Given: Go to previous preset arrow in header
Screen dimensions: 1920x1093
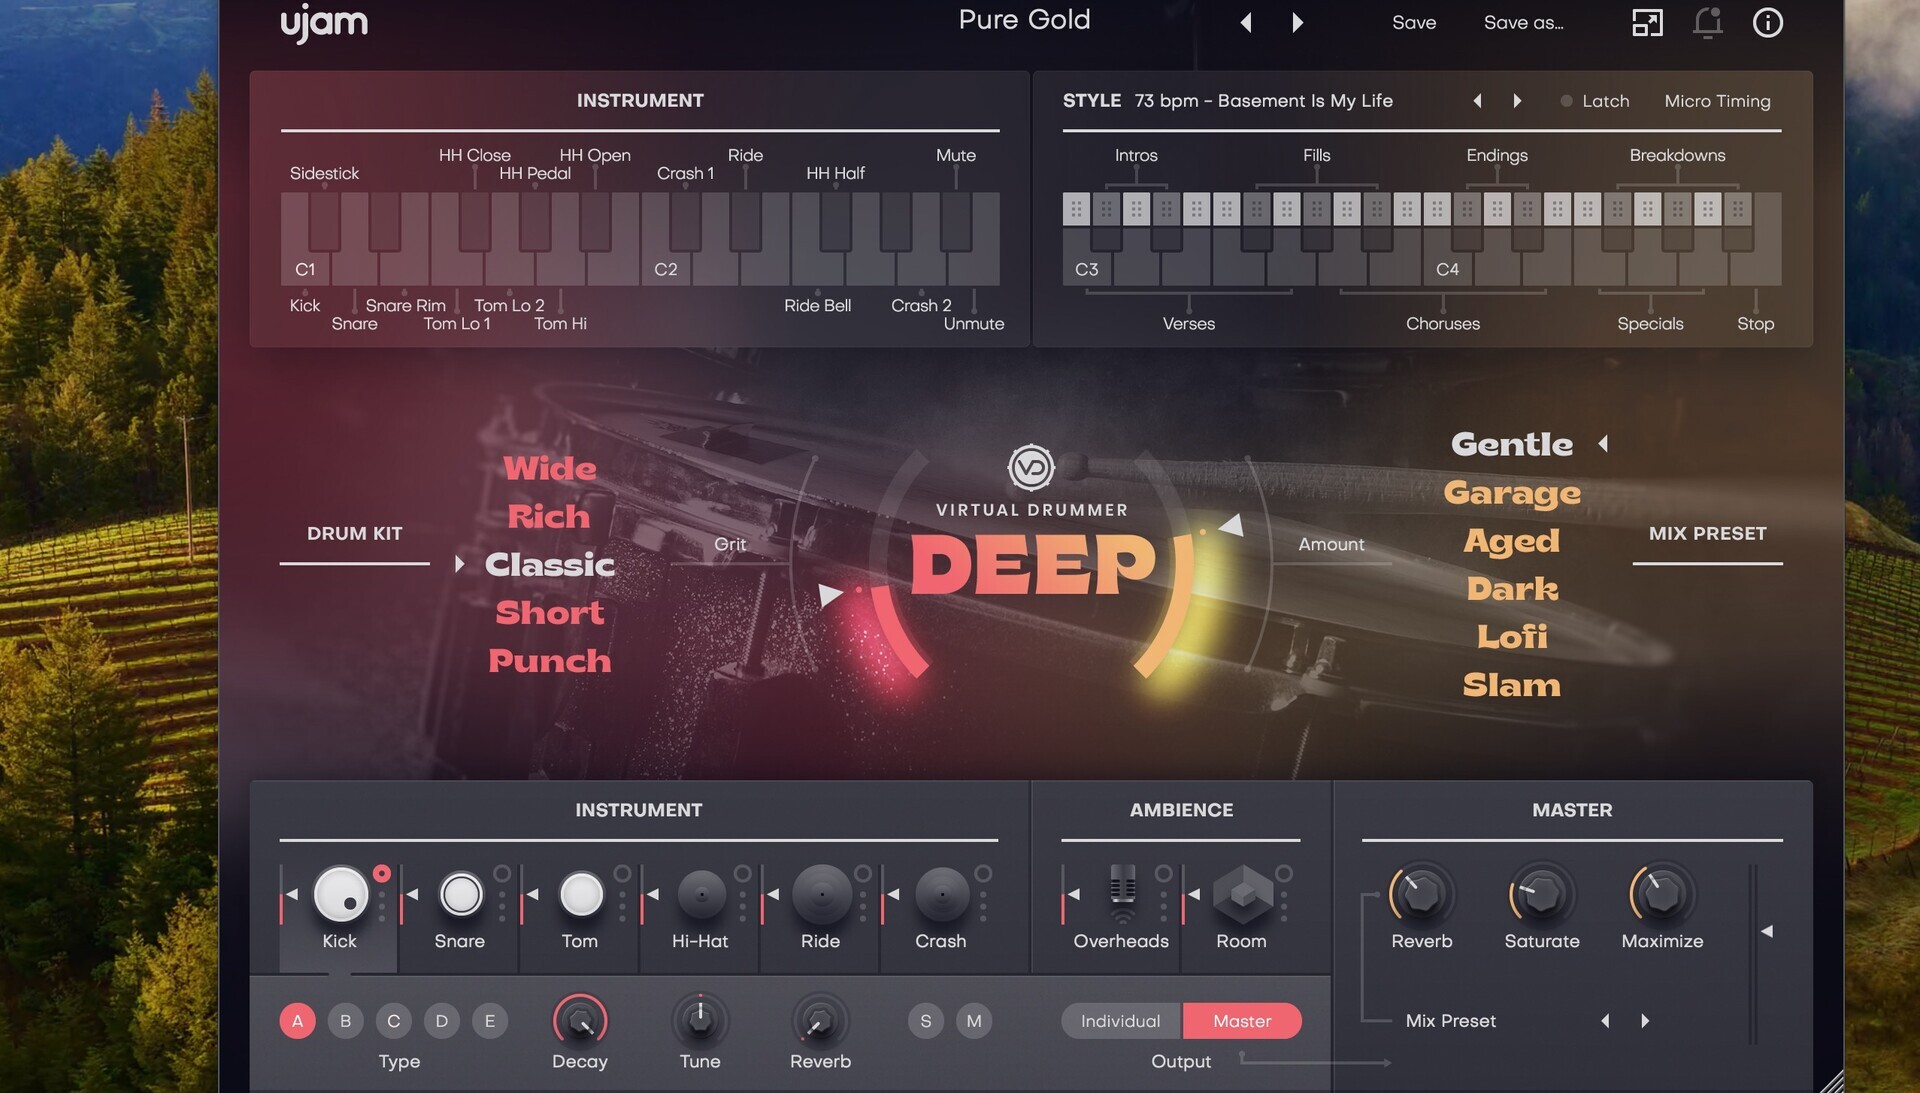Looking at the screenshot, I should pyautogui.click(x=1246, y=22).
